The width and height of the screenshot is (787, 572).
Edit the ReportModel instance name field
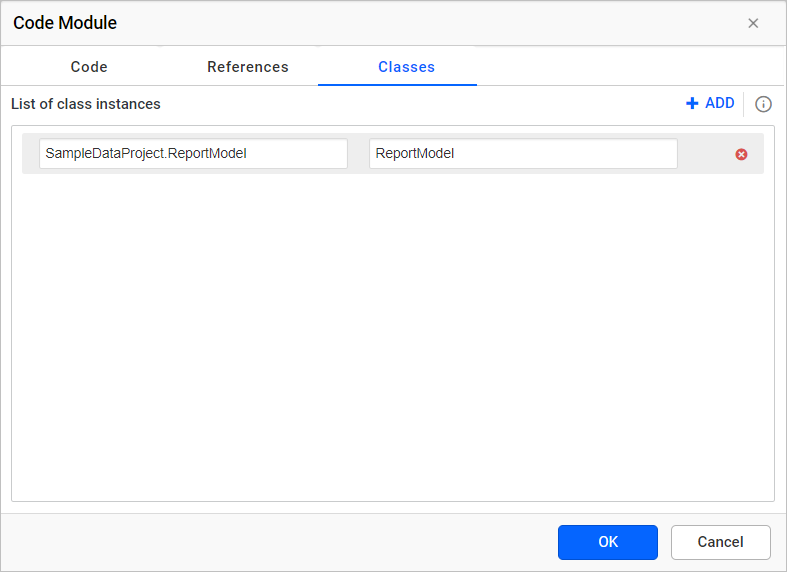pos(523,154)
